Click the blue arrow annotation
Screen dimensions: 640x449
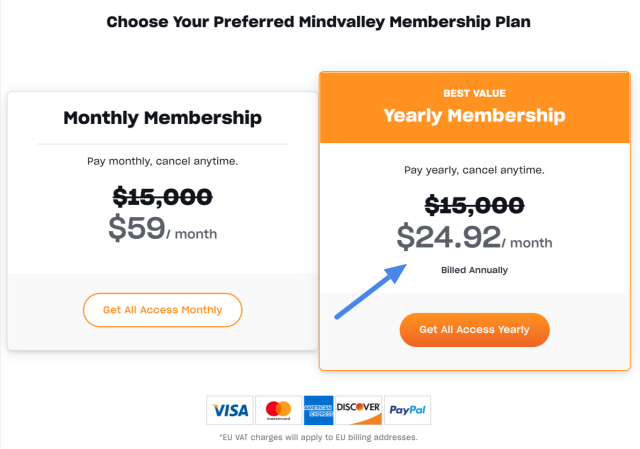pos(370,291)
